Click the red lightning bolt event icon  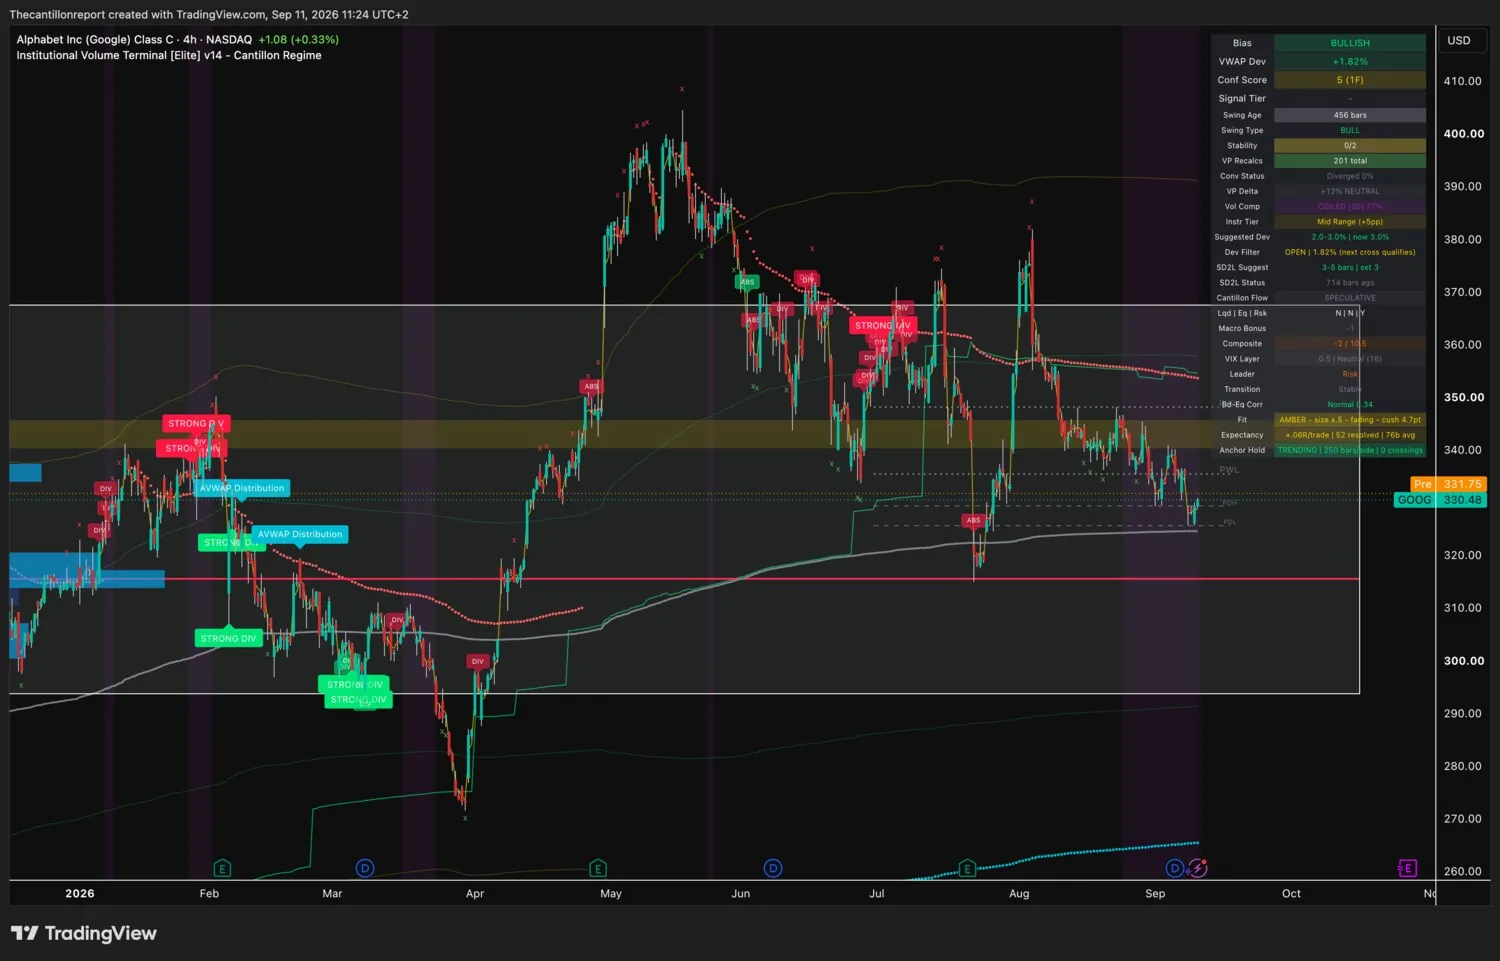[x=1197, y=868]
